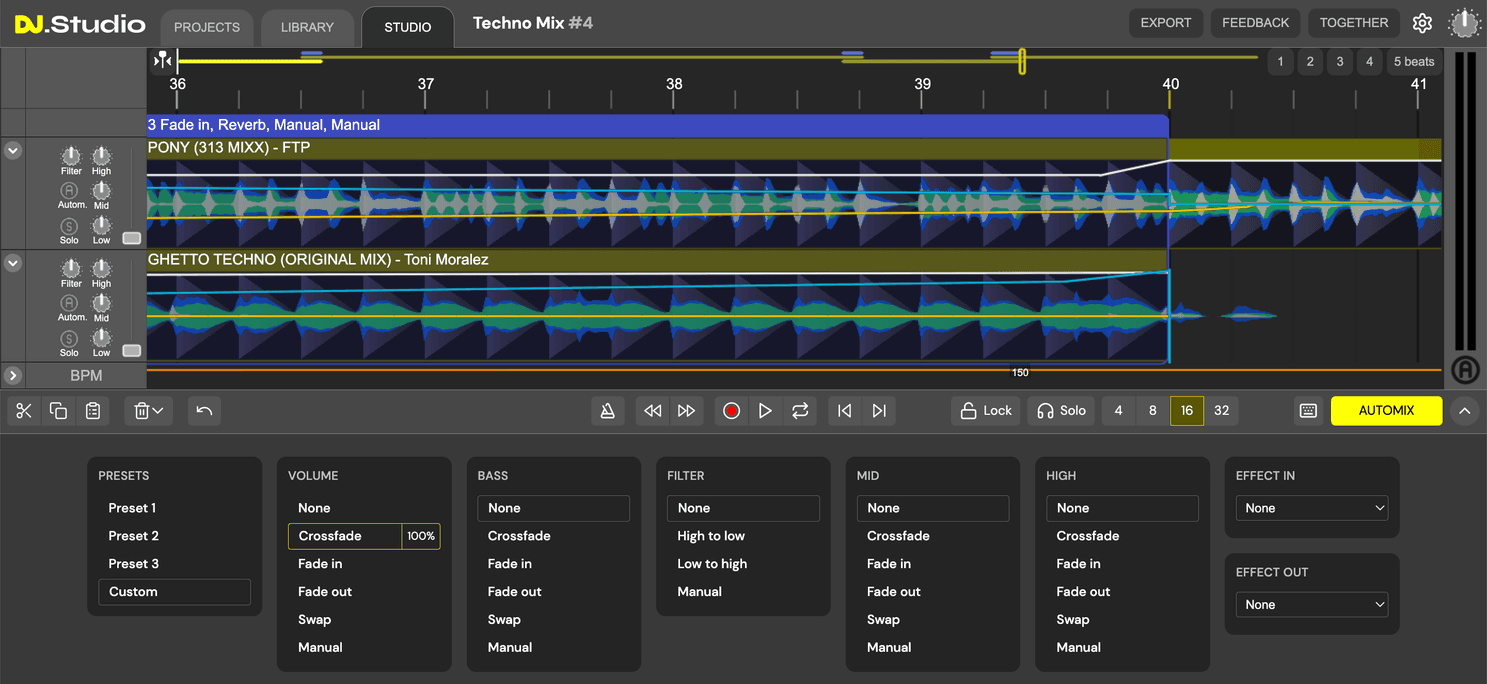
Task: Select Manual under HIGH
Action: 1079,648
